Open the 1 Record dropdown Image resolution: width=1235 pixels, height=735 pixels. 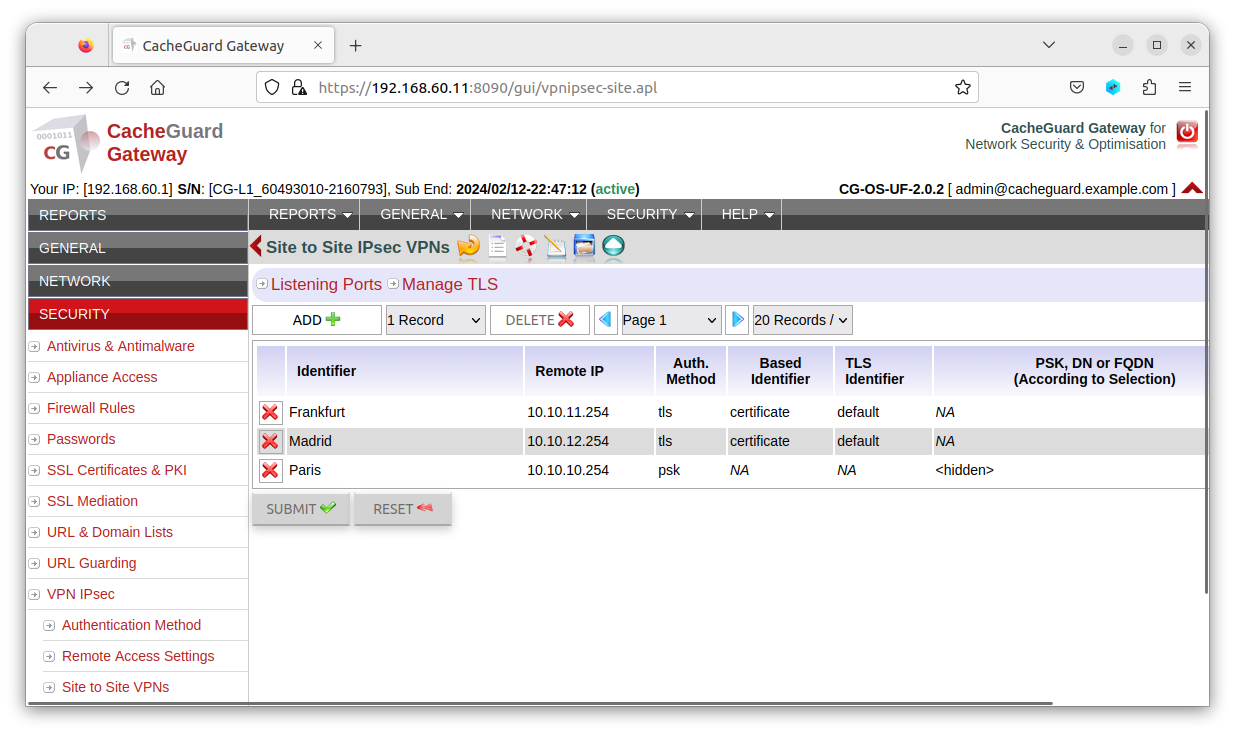point(435,319)
